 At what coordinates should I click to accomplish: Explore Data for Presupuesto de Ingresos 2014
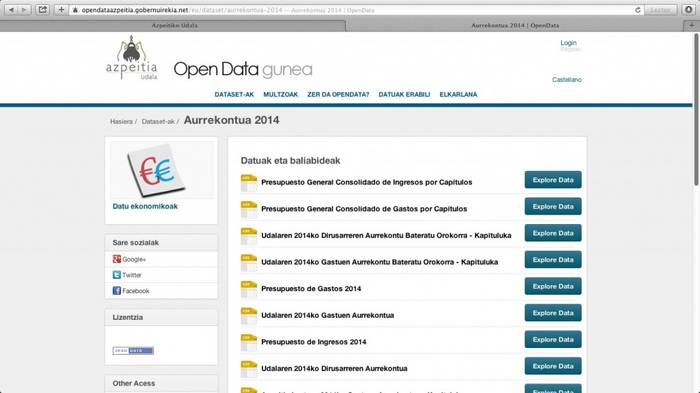click(553, 339)
